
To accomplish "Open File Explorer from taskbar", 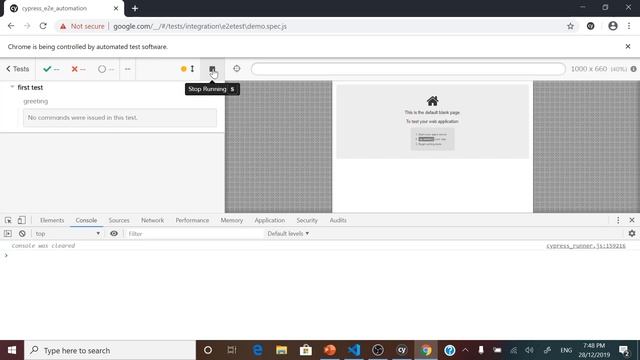I will coord(281,350).
